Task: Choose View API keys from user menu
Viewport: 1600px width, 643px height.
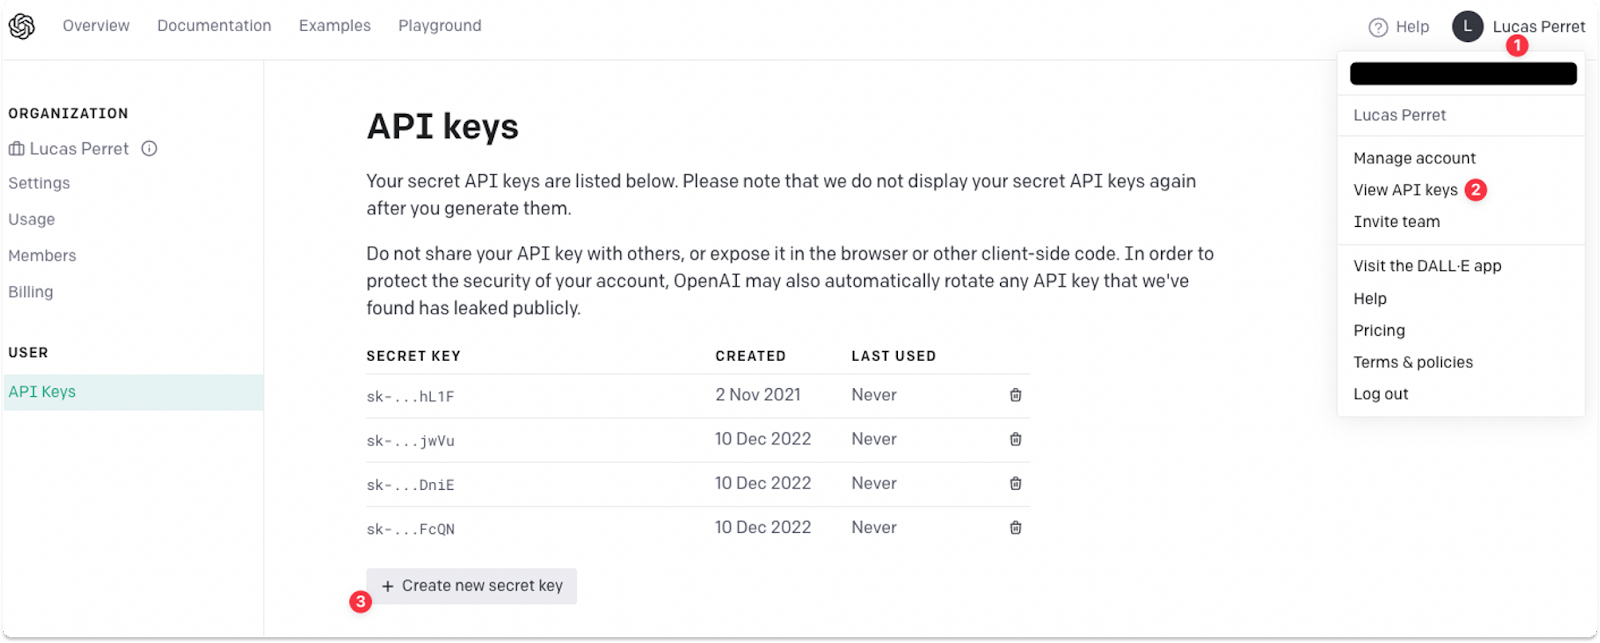Action: pos(1405,190)
